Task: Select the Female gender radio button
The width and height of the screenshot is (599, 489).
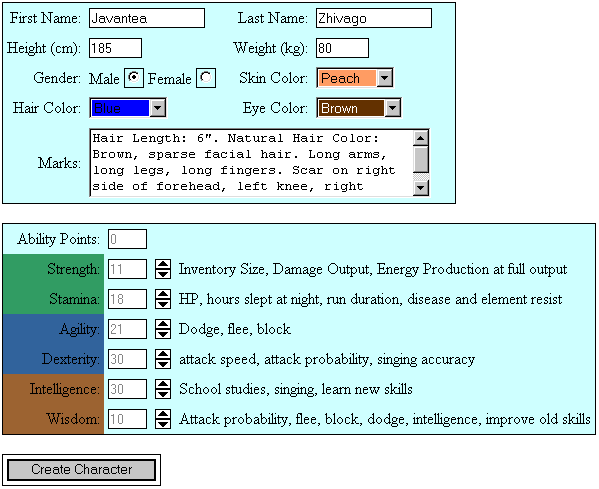Action: tap(206, 78)
